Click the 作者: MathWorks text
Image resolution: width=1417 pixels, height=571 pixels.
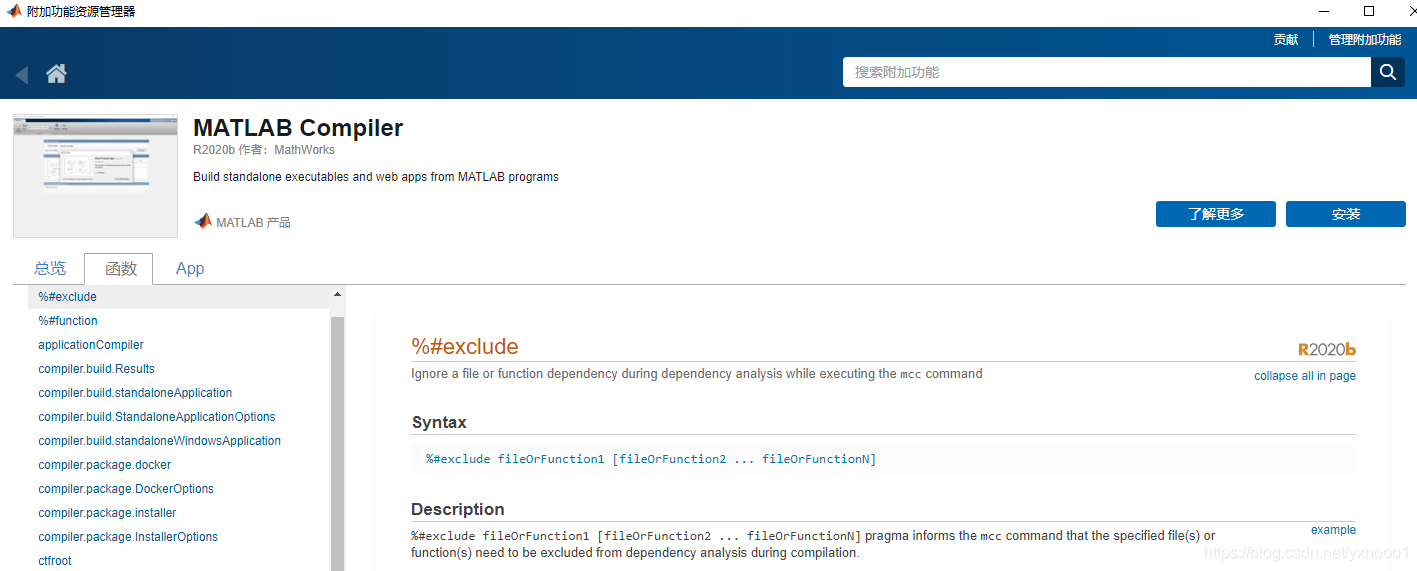(x=286, y=150)
